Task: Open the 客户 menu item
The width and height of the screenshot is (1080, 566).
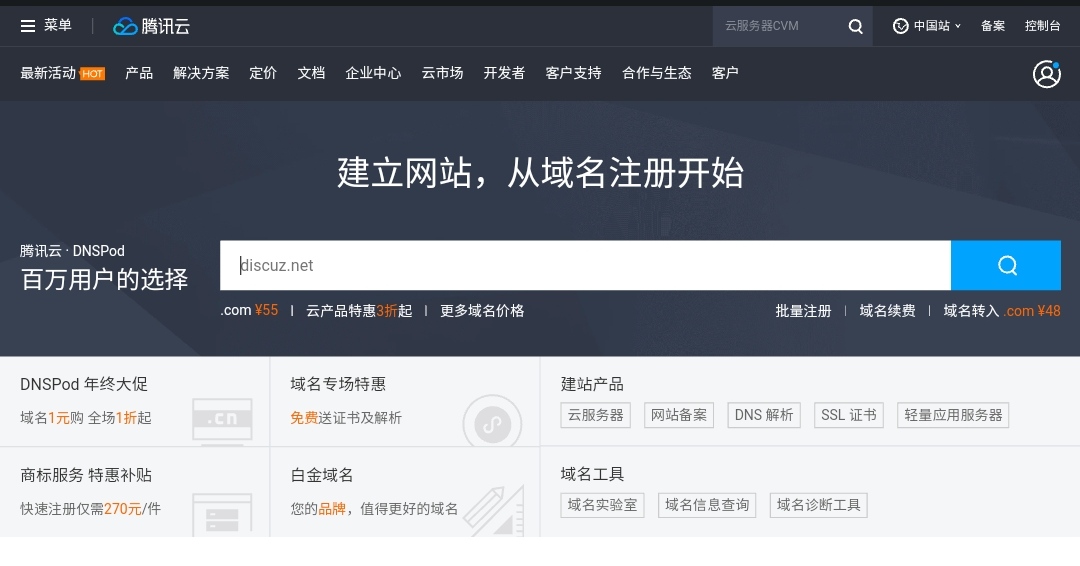Action: (725, 73)
